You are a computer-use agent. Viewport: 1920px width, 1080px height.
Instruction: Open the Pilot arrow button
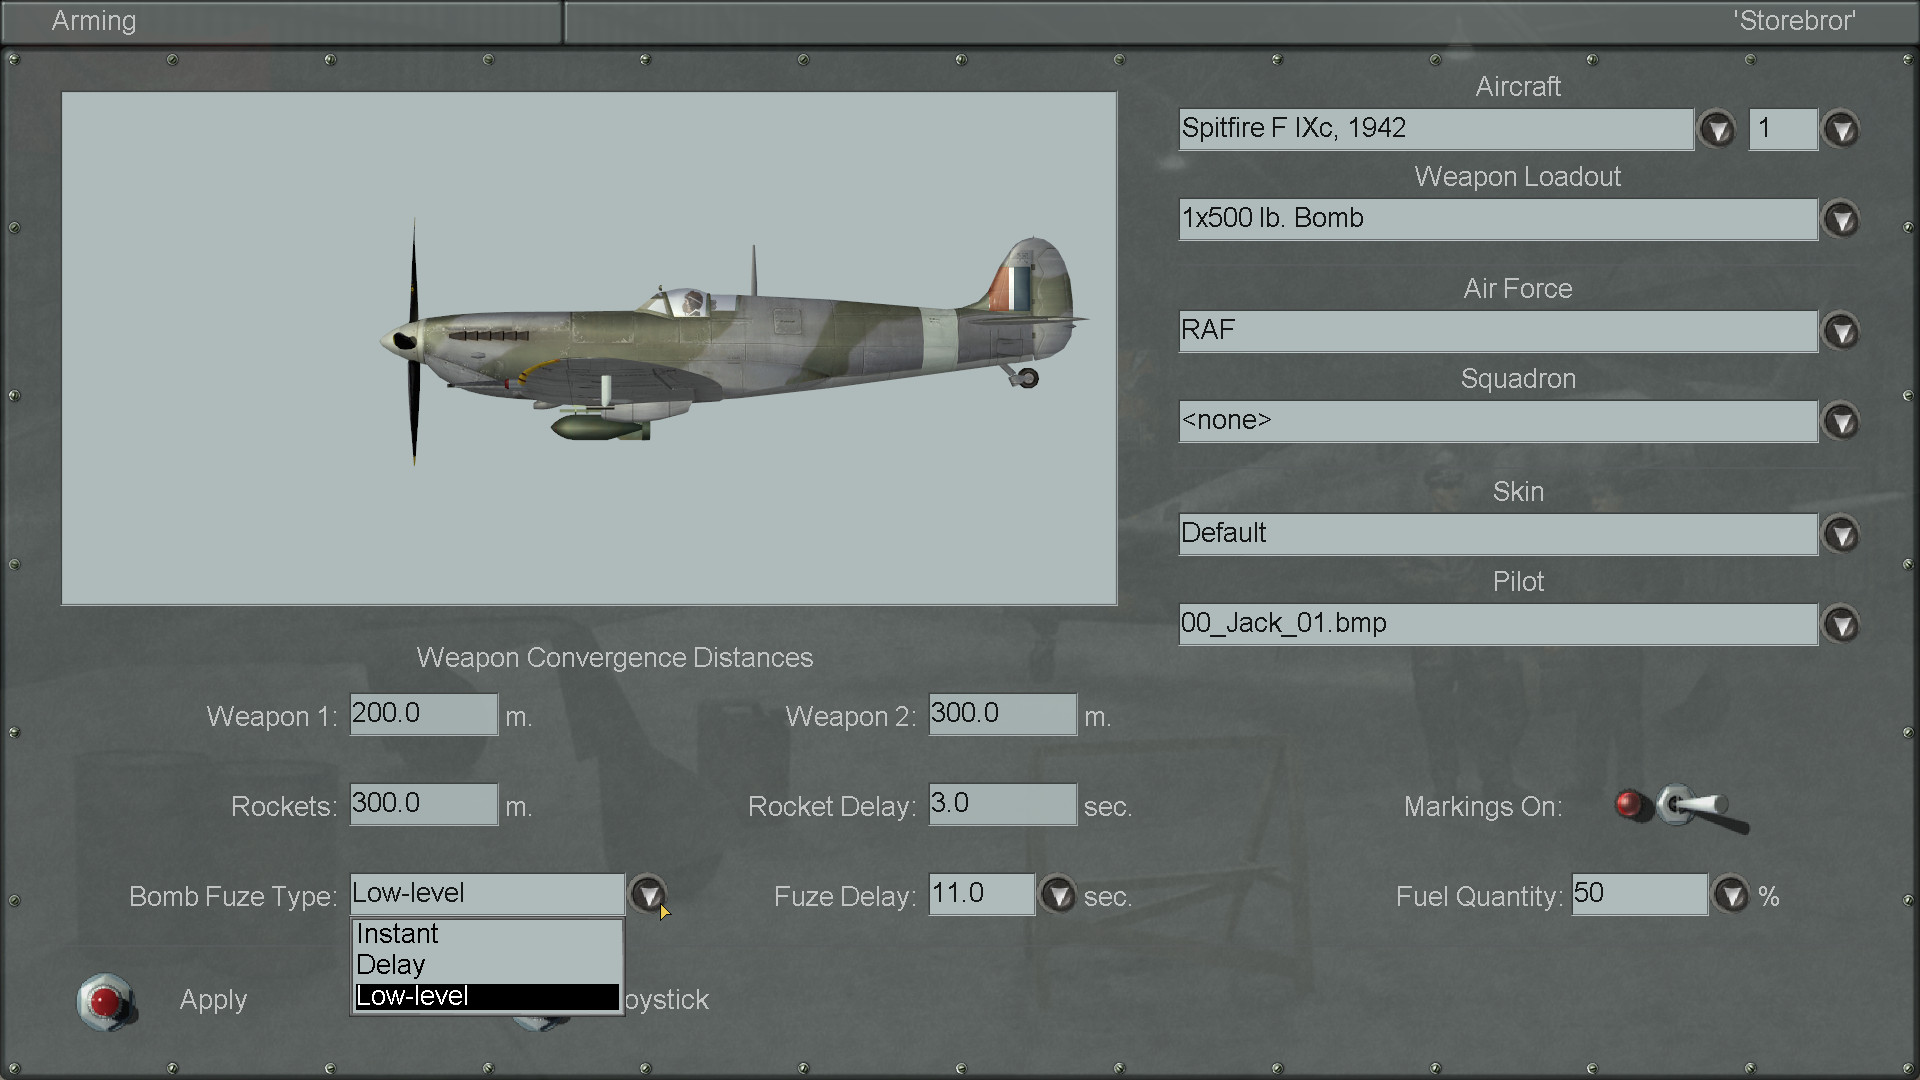tap(1841, 625)
